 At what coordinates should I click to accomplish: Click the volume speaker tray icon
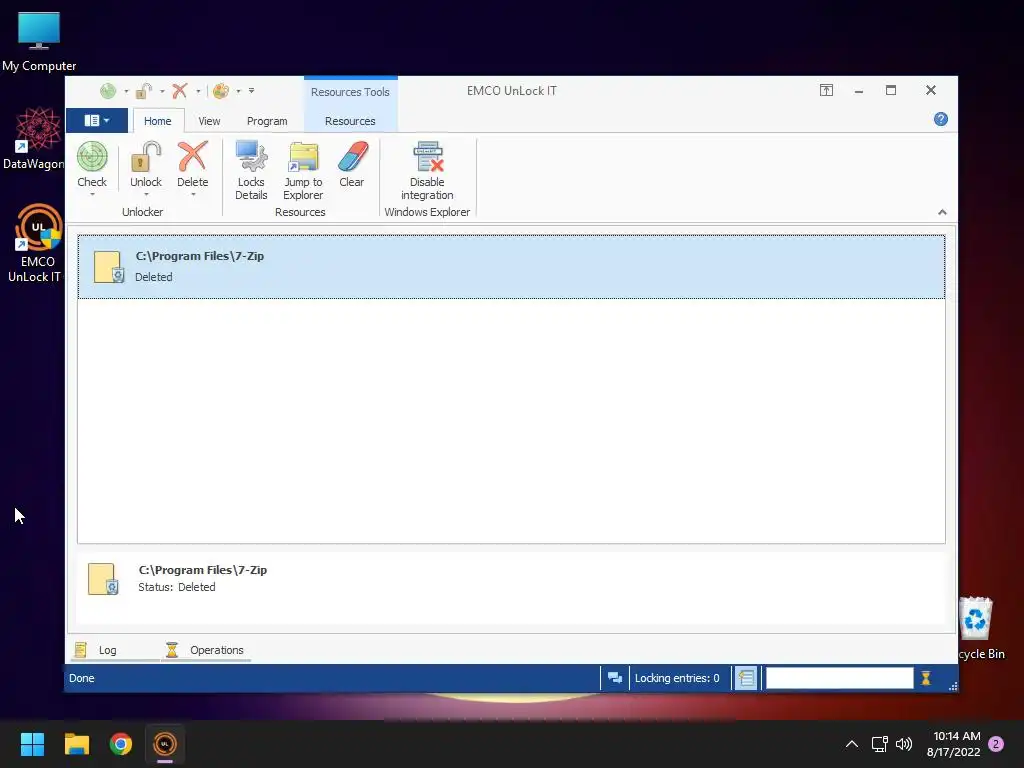pos(904,744)
